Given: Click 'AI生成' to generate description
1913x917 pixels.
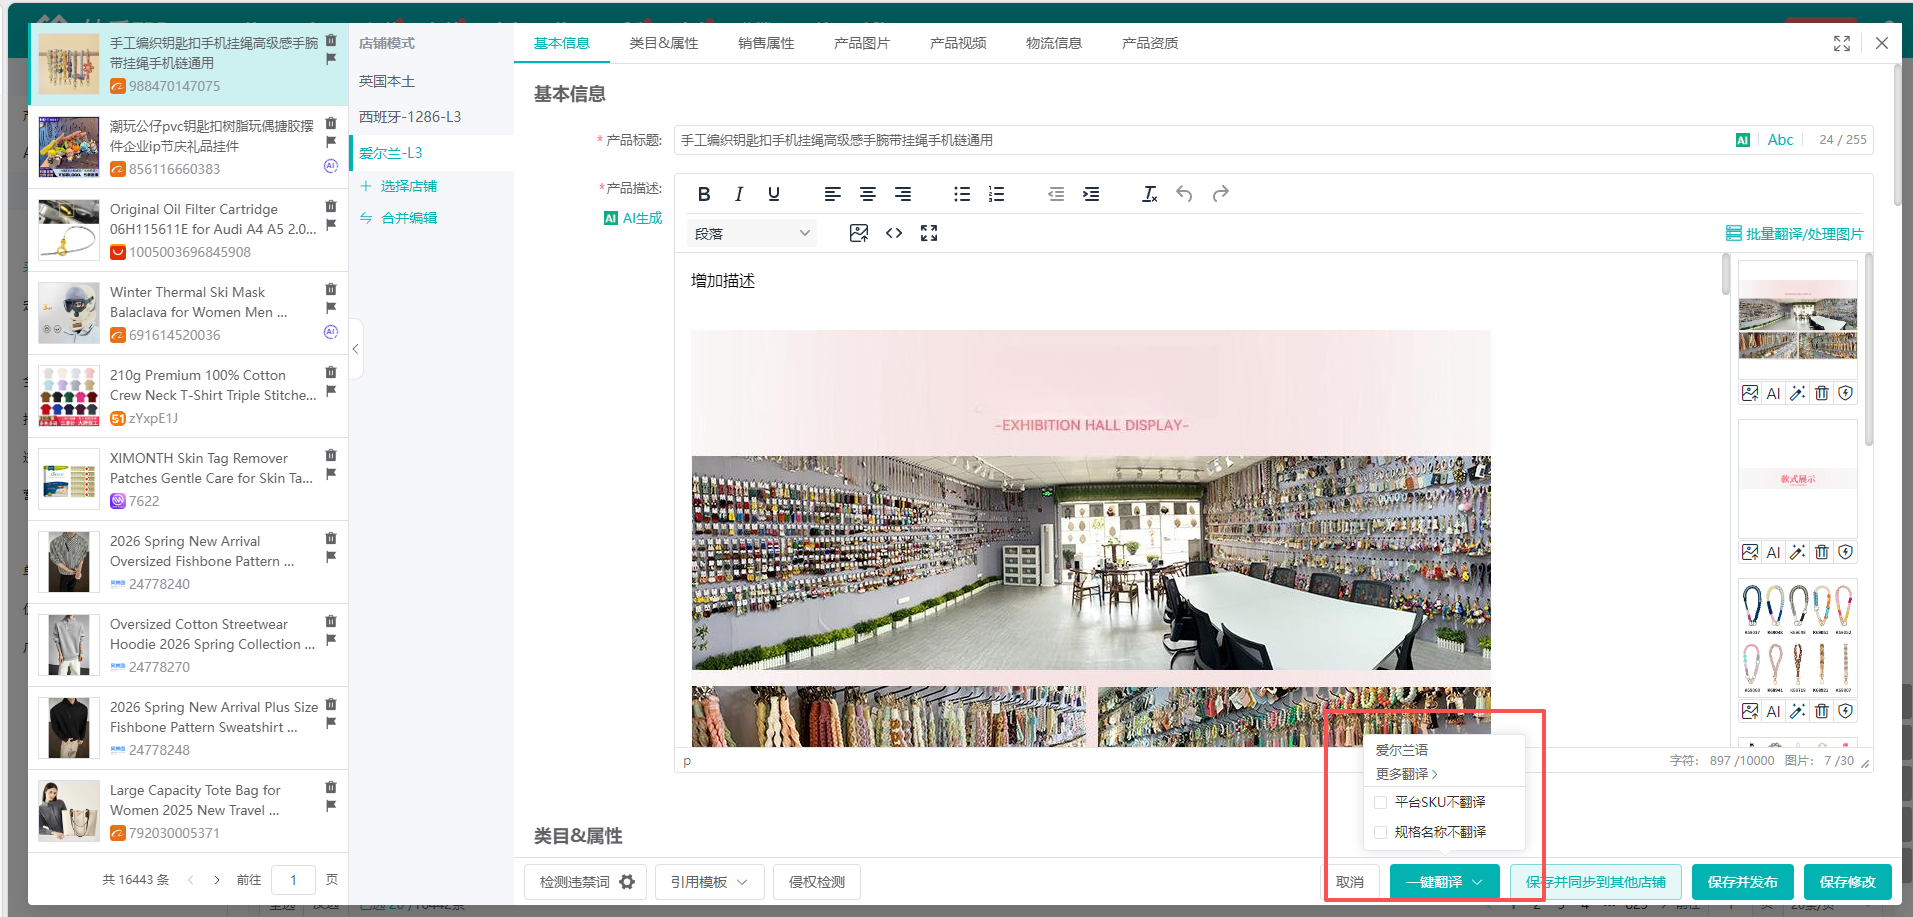Looking at the screenshot, I should [633, 218].
